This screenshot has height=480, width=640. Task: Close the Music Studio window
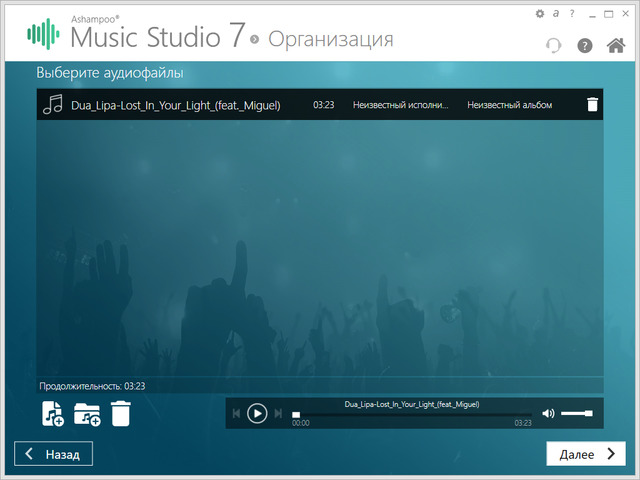point(625,13)
